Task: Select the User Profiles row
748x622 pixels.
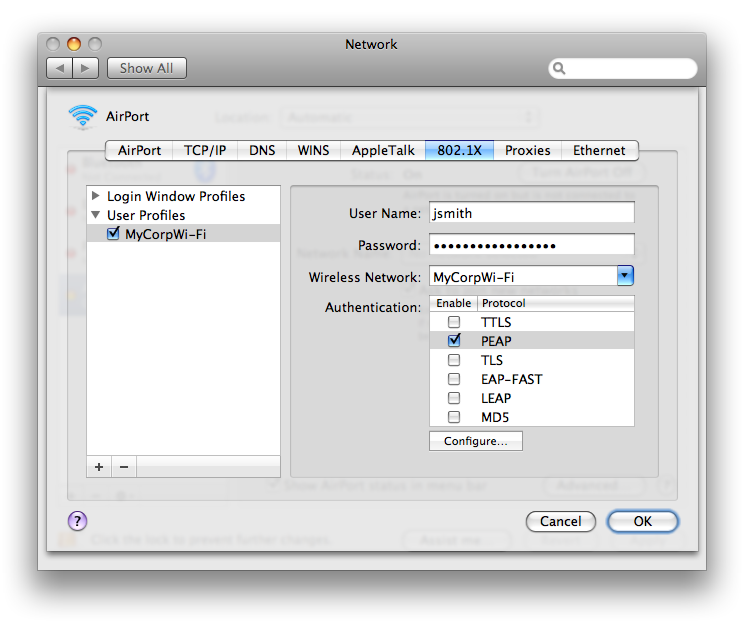Action: (x=184, y=215)
